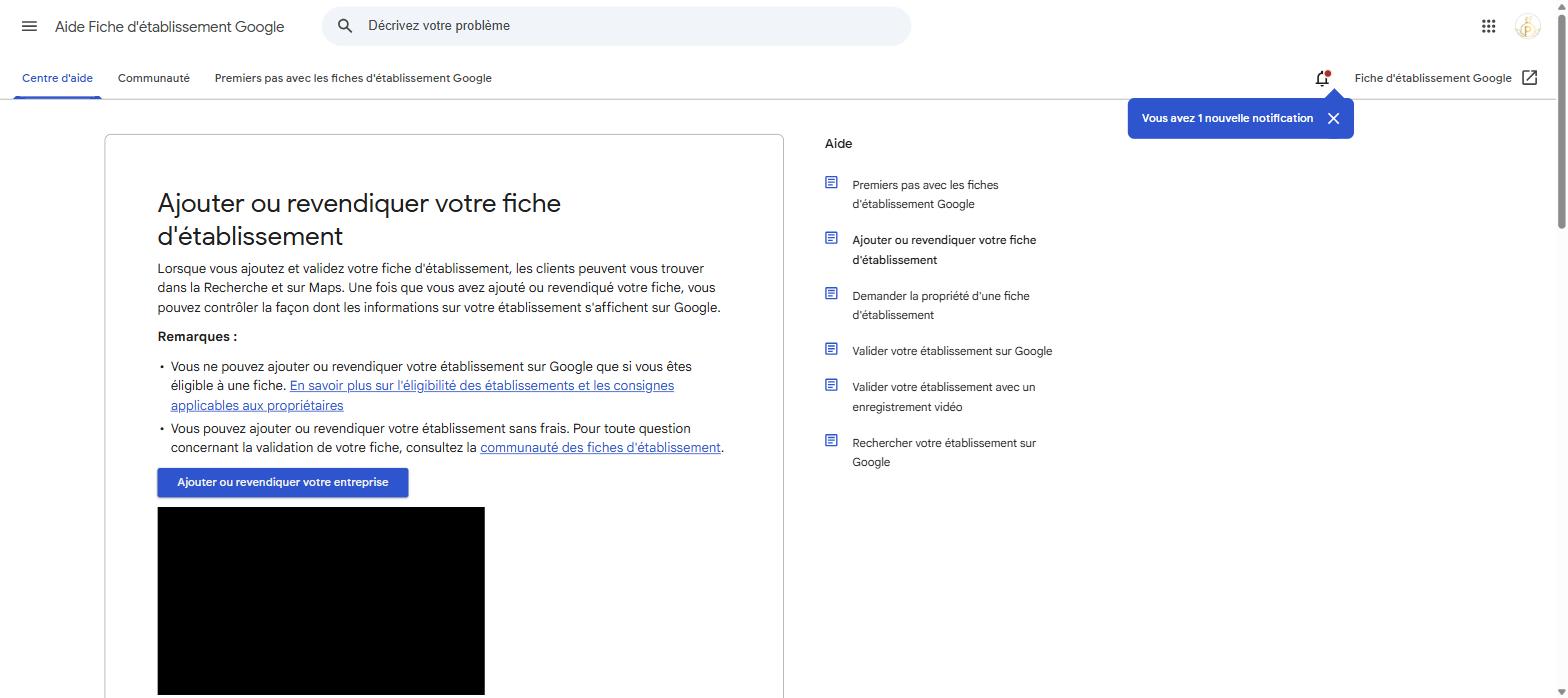Click the Aide Fiche d'établissement Google title

[x=170, y=27]
